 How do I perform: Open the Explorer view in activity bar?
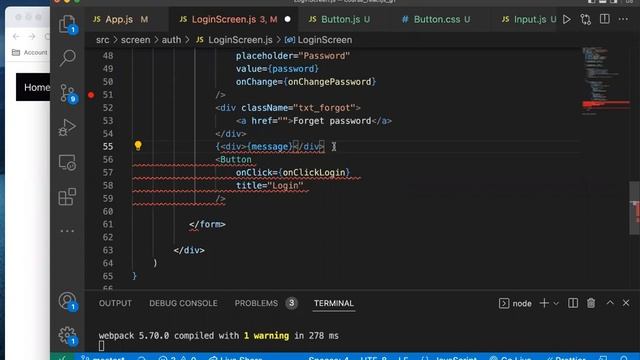(x=67, y=24)
